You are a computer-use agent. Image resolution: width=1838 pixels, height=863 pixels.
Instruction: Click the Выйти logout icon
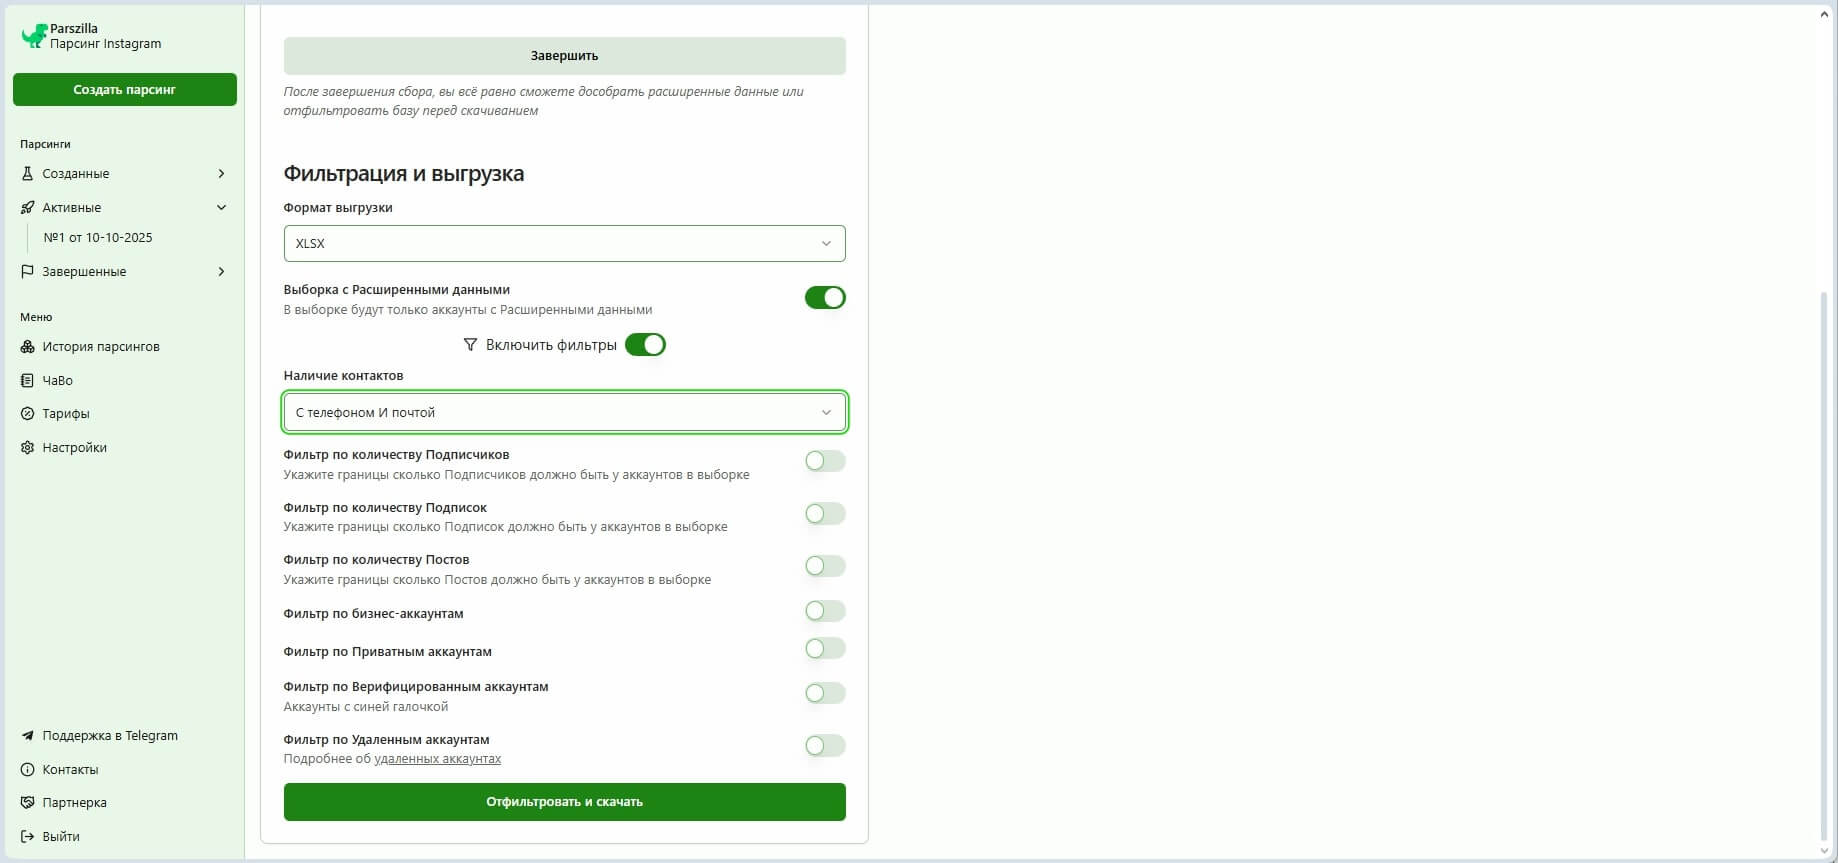click(27, 837)
